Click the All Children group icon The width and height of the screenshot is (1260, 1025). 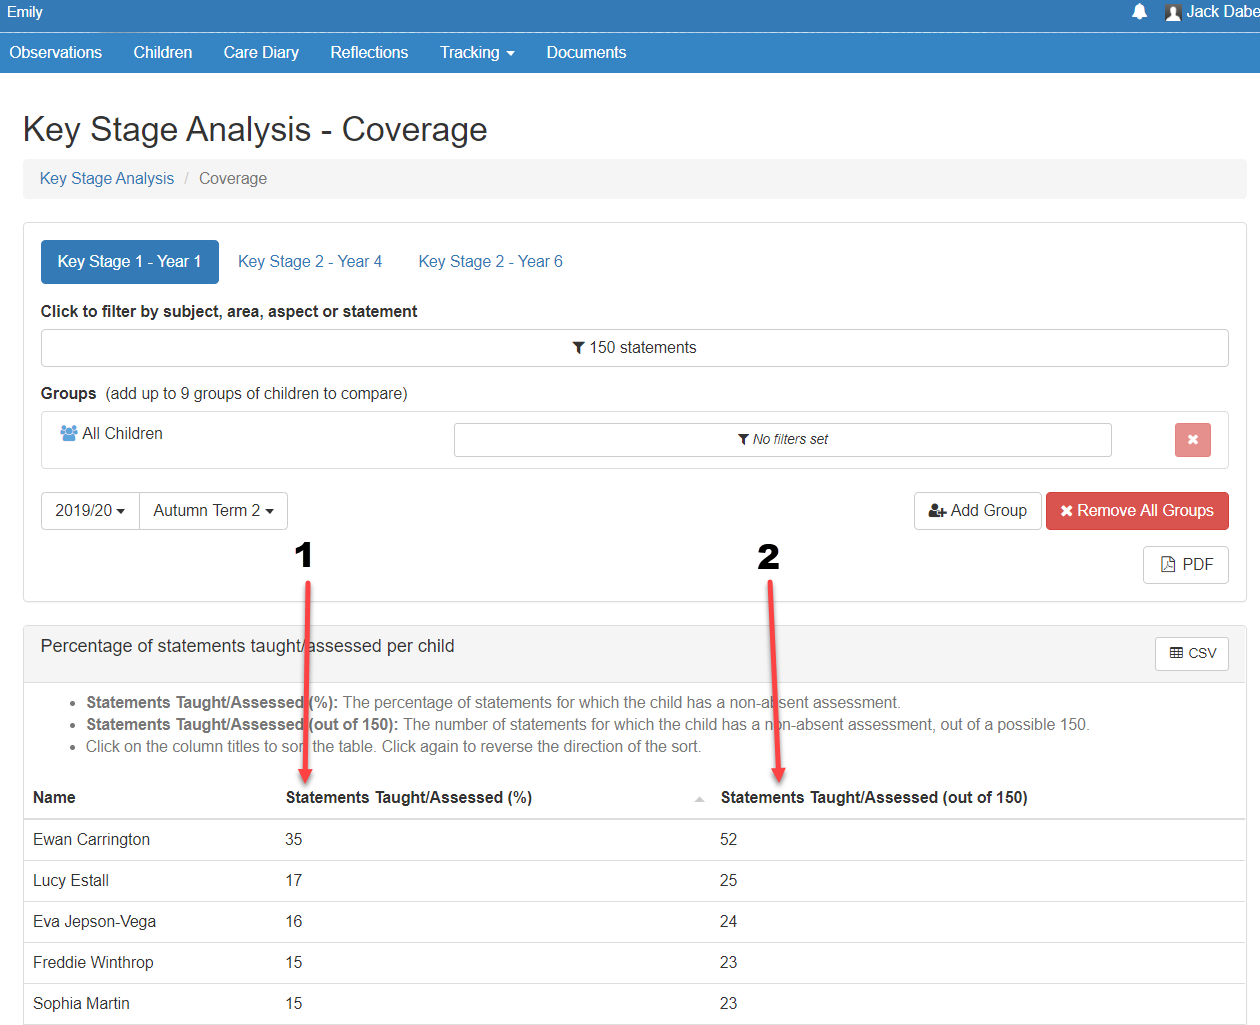(69, 433)
